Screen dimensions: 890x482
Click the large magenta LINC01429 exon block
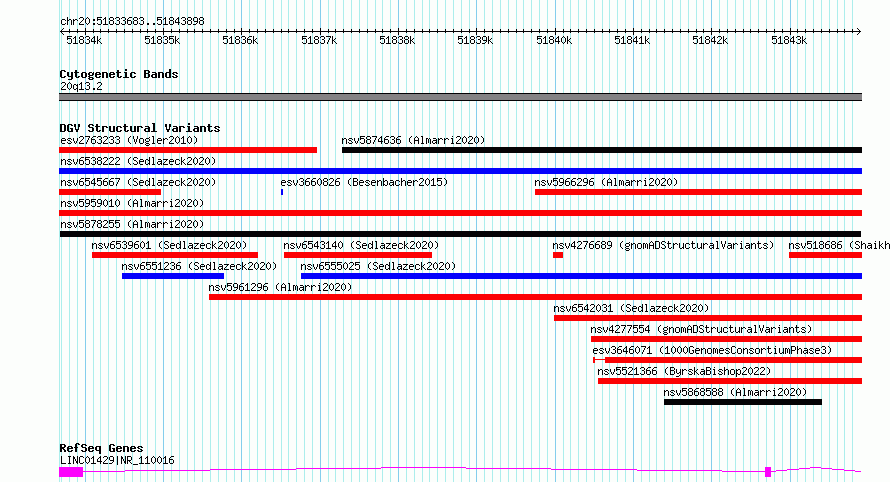[71, 472]
